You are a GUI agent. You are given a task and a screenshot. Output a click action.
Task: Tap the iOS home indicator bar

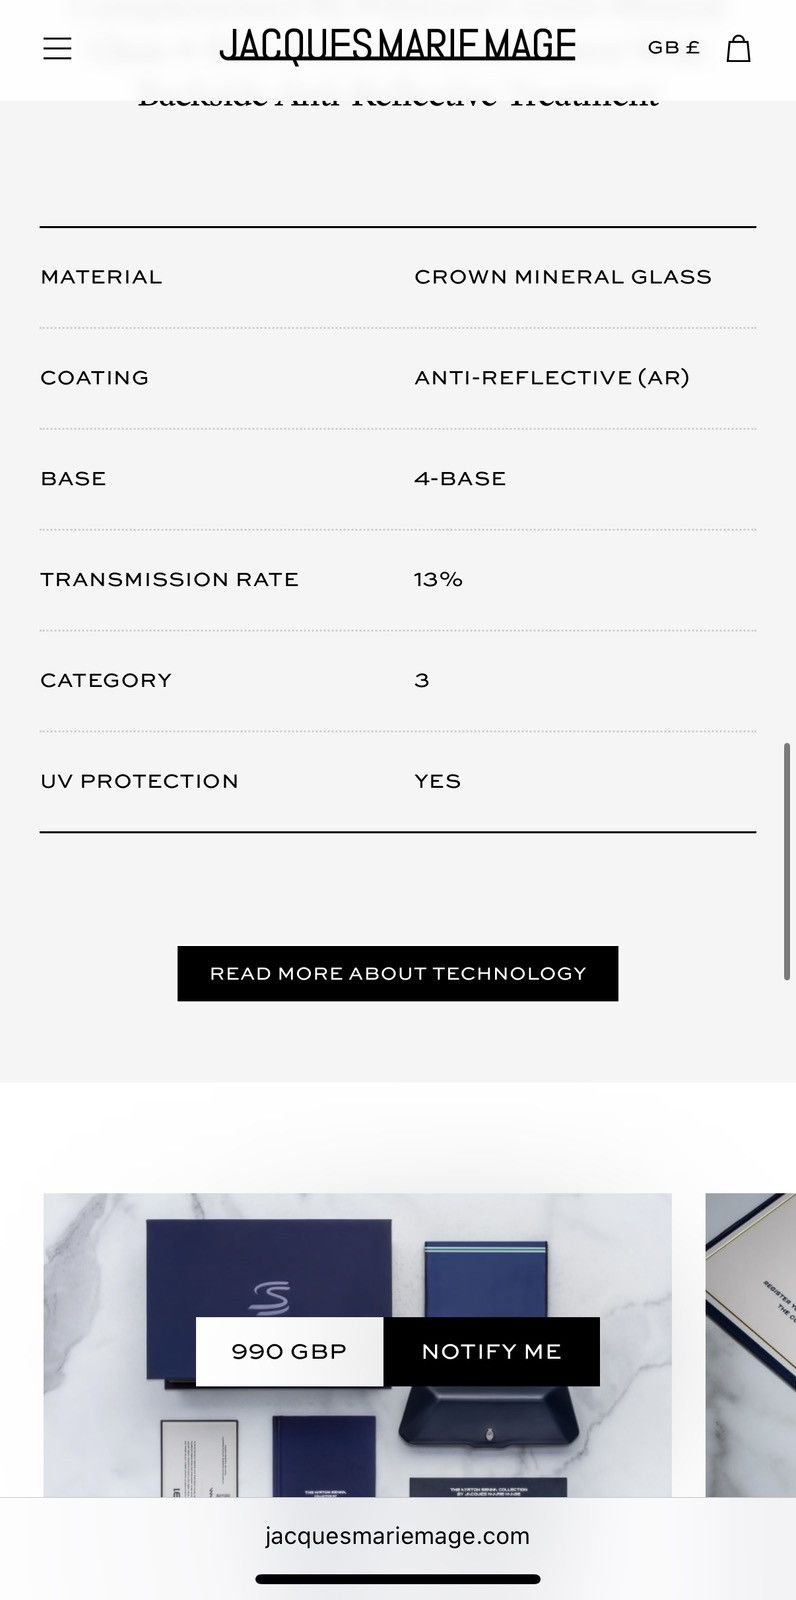(x=398, y=1580)
